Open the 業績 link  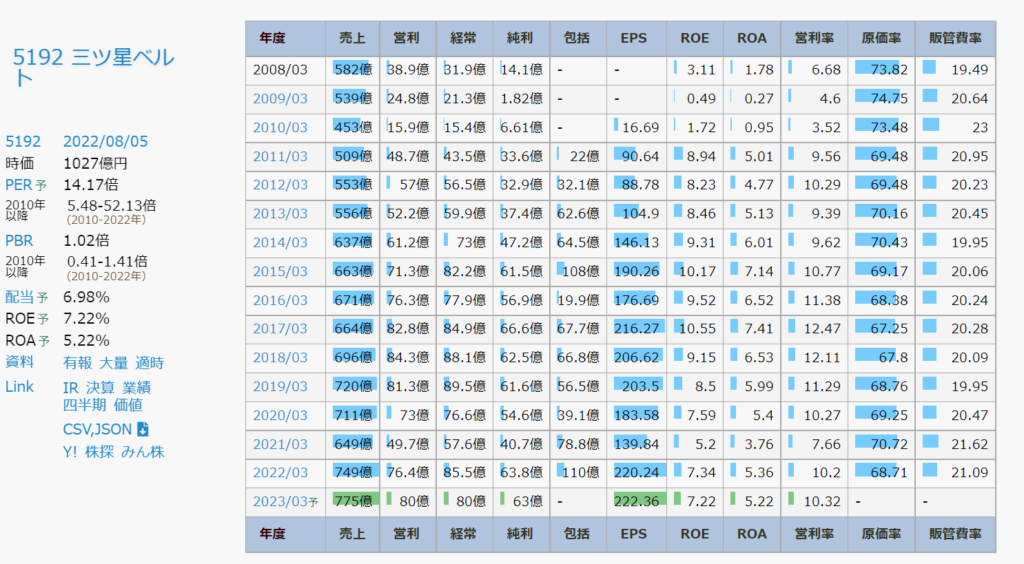coord(136,388)
